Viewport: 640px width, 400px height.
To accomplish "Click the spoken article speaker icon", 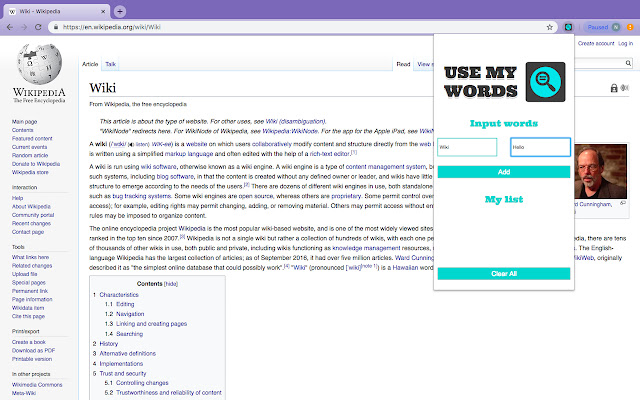I will 624,88.
